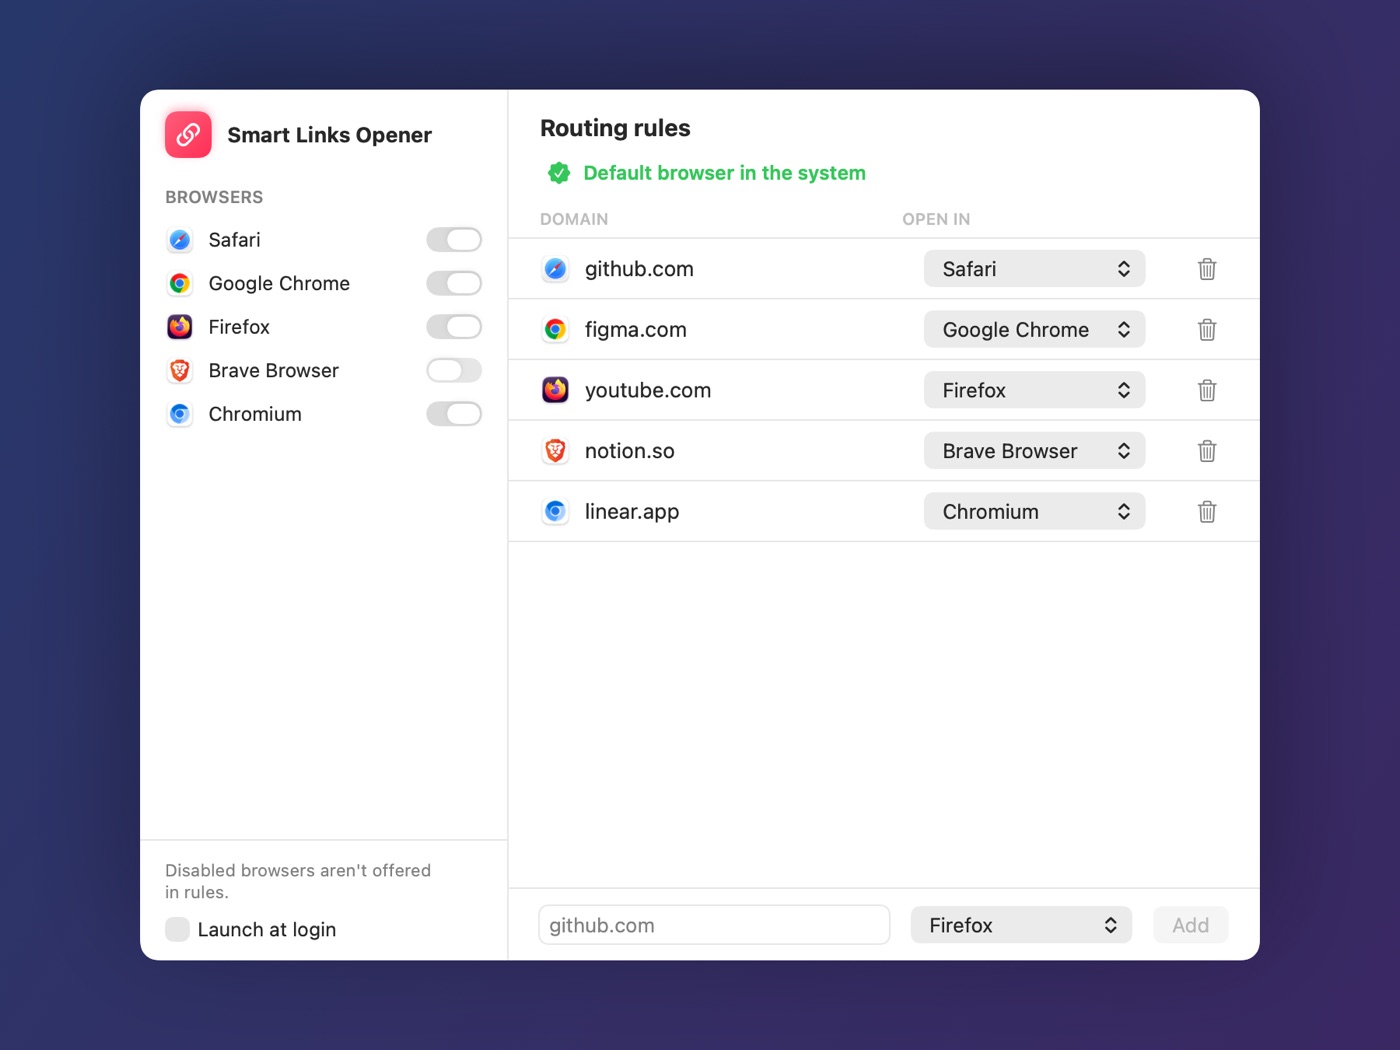Delete the github.com rule with its trash icon
This screenshot has width=1400, height=1050.
pyautogui.click(x=1207, y=269)
